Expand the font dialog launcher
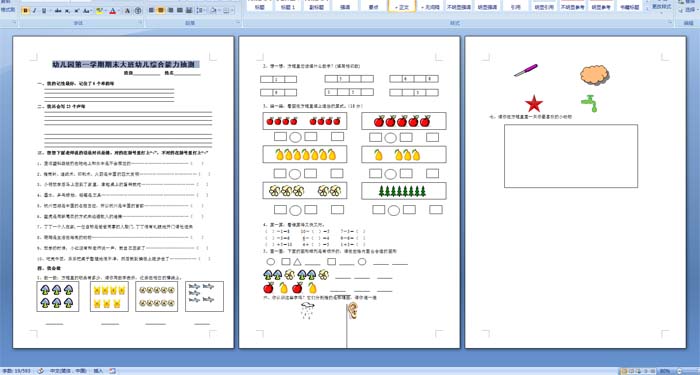 [140, 22]
